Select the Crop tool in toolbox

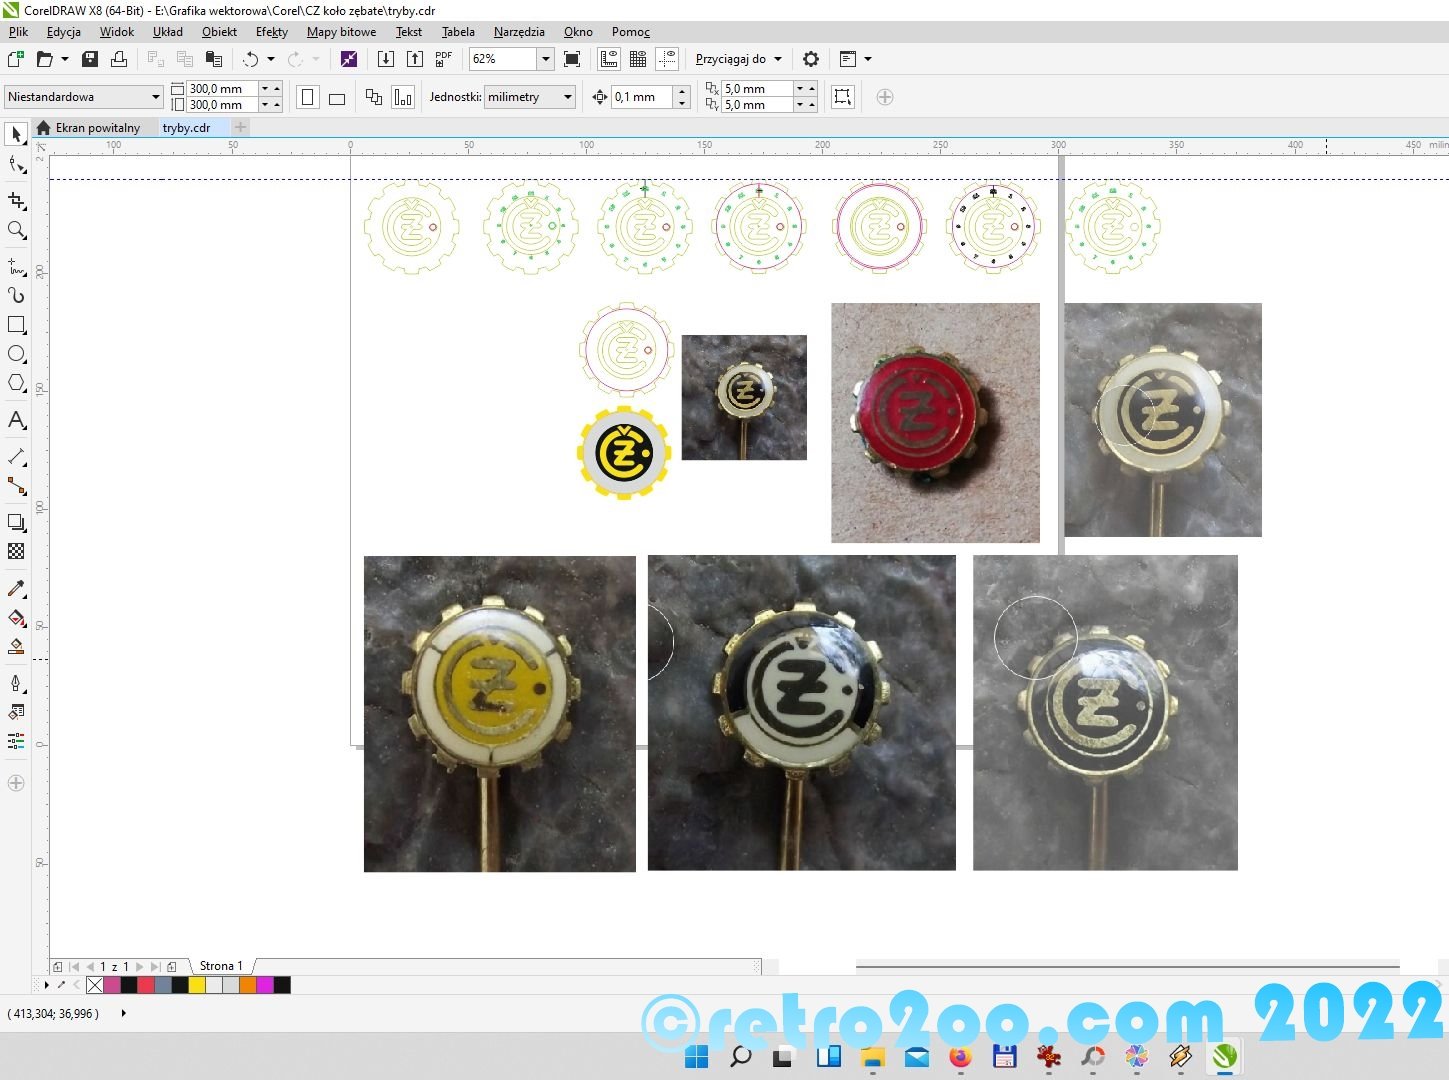16,201
